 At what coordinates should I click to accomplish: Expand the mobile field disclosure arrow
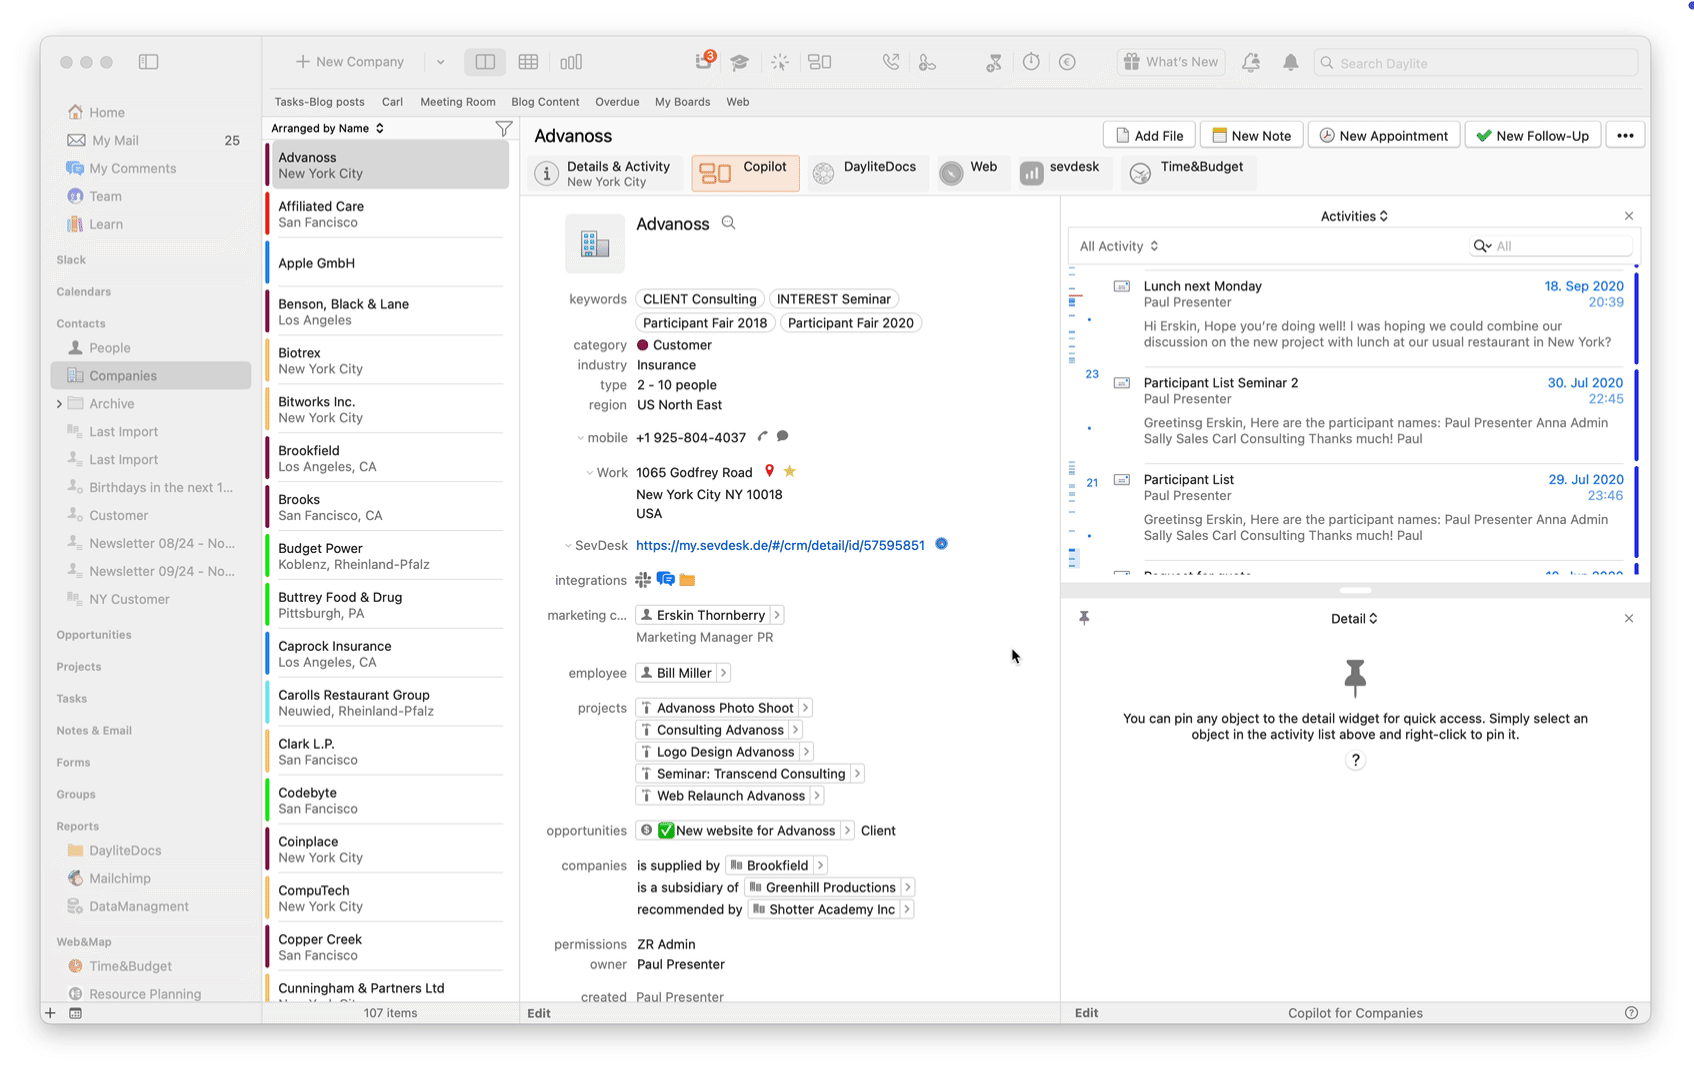(580, 438)
